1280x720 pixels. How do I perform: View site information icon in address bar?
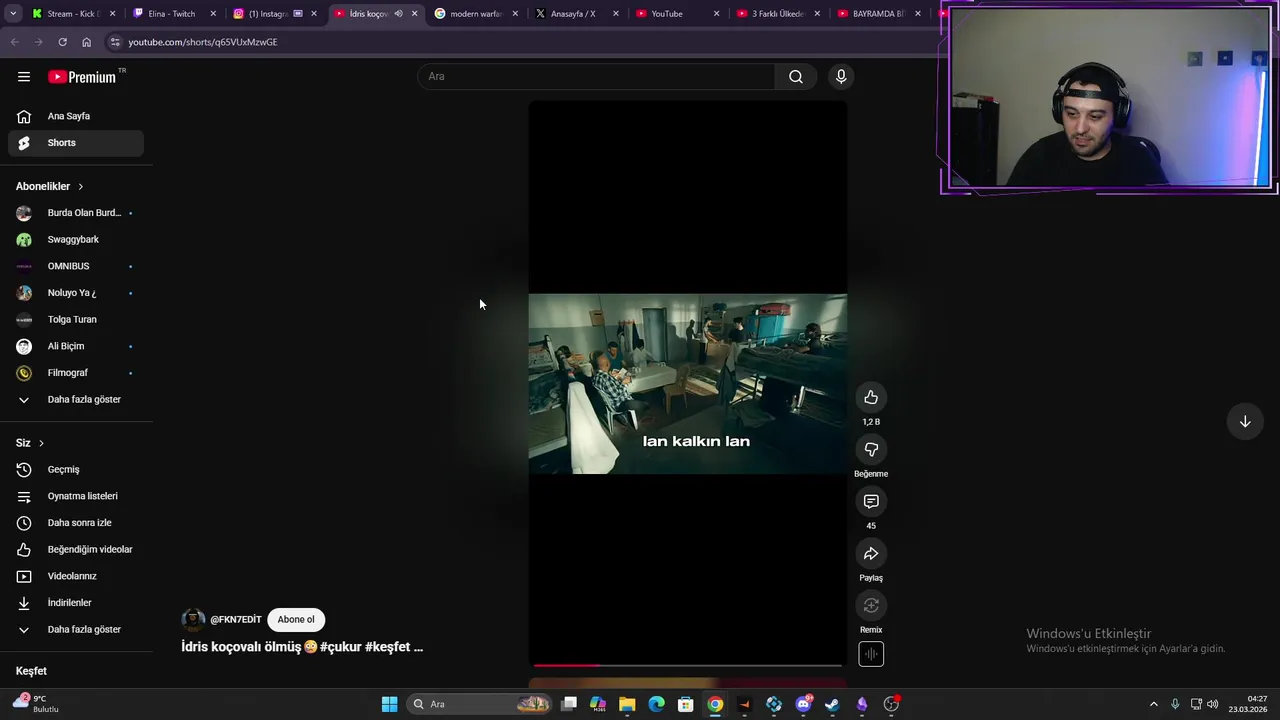click(x=115, y=42)
